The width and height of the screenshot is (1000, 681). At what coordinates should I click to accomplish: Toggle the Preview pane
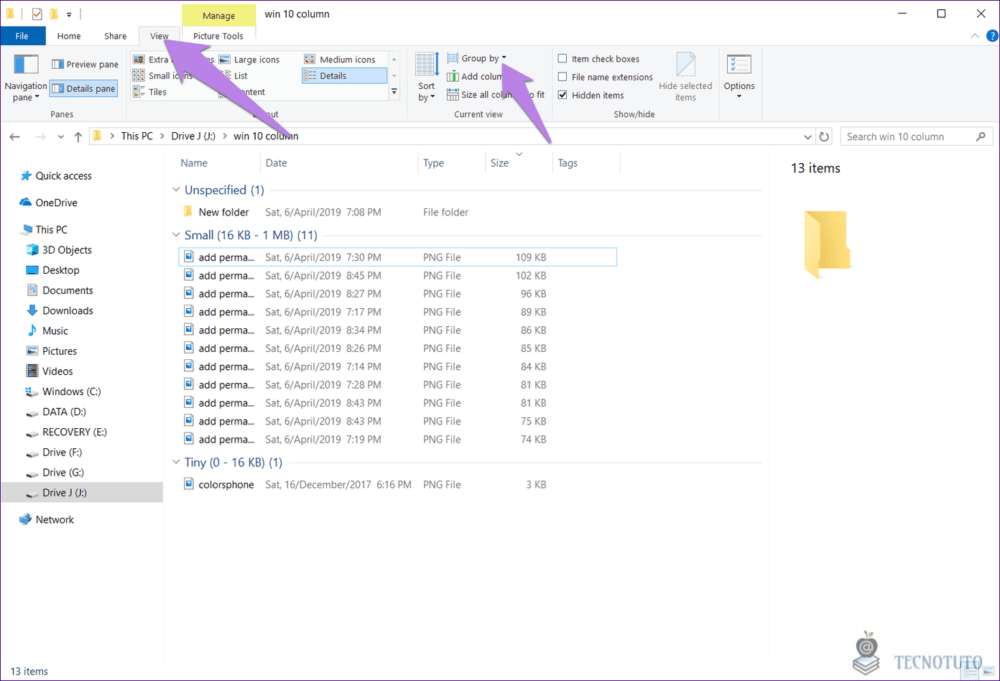coord(85,64)
